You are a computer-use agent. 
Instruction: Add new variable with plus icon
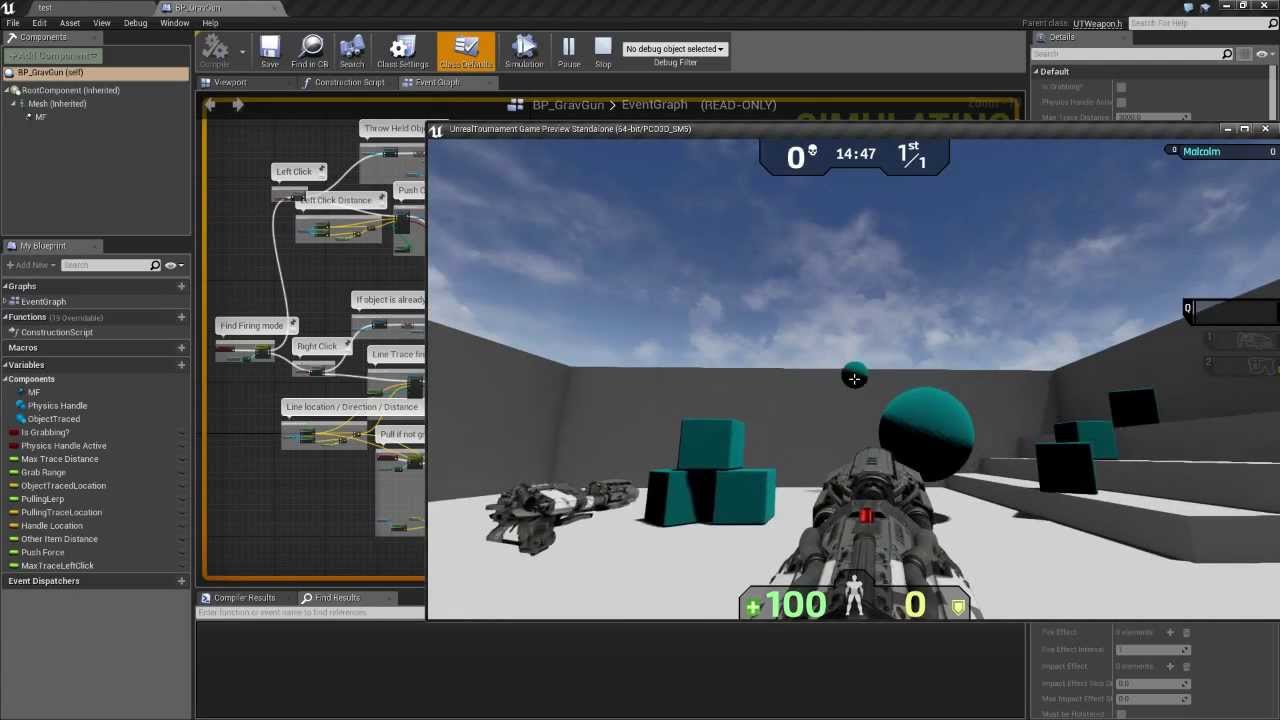(181, 365)
